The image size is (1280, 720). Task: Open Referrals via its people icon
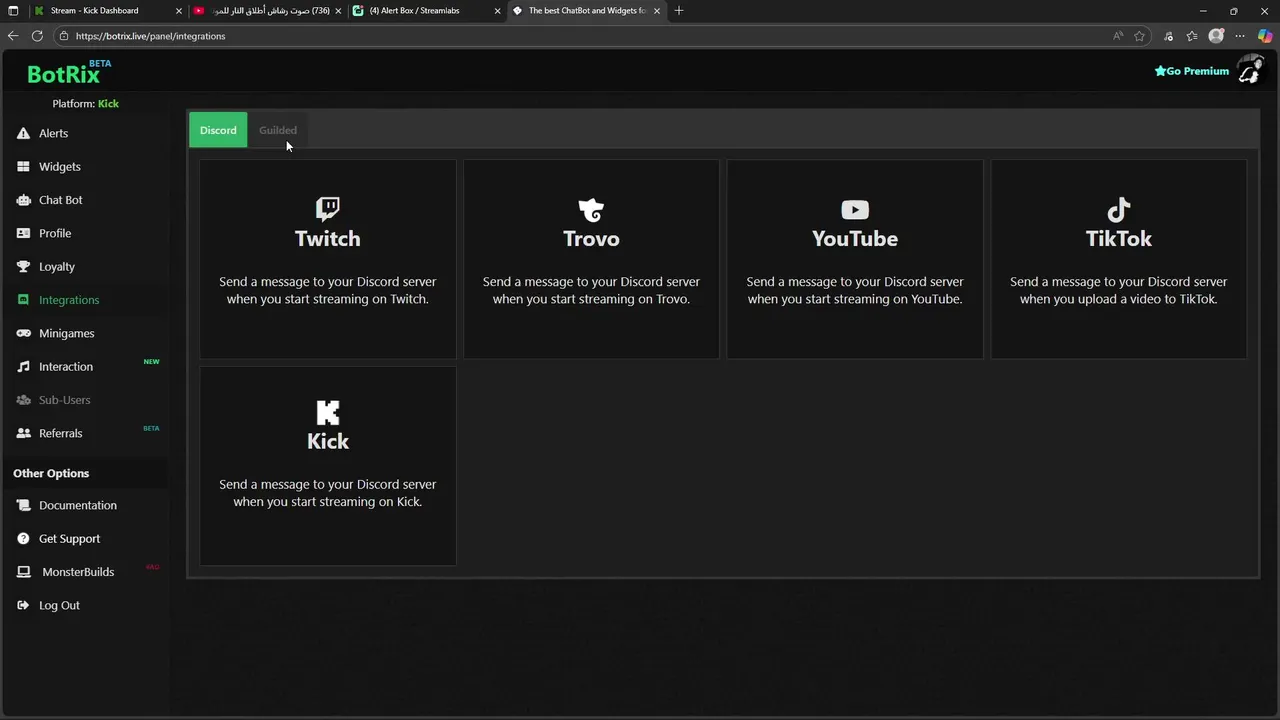tap(23, 433)
